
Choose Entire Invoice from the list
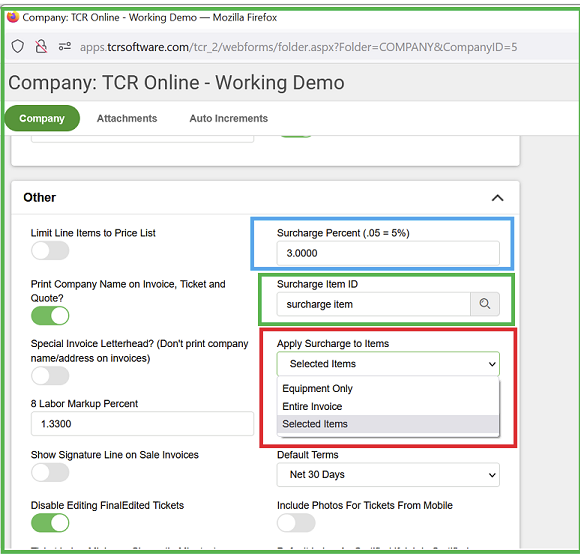click(x=388, y=406)
